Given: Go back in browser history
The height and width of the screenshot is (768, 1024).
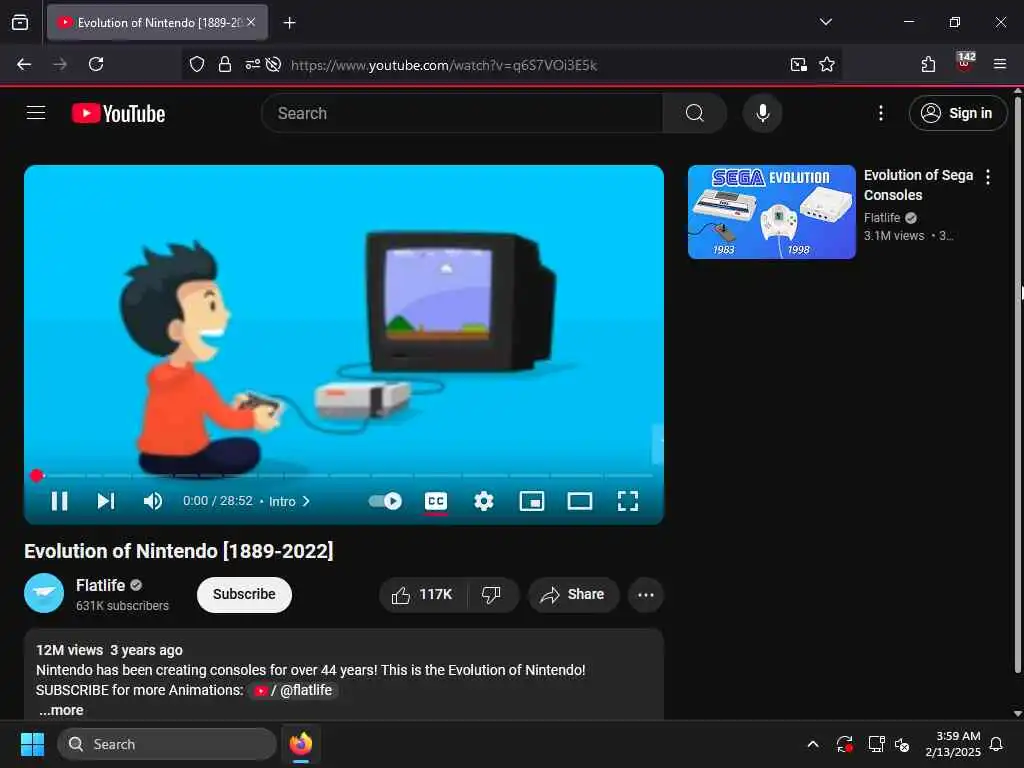Looking at the screenshot, I should (24, 64).
